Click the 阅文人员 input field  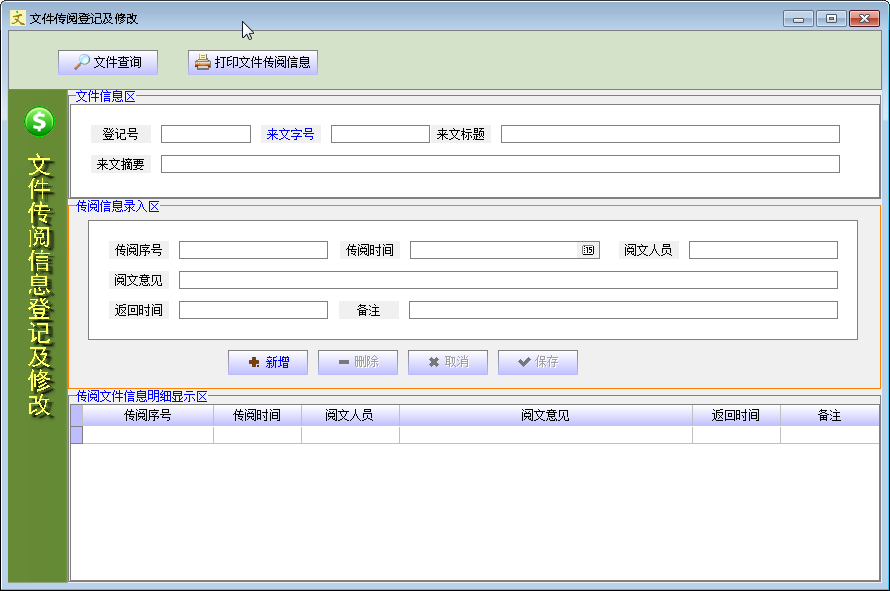pos(763,250)
